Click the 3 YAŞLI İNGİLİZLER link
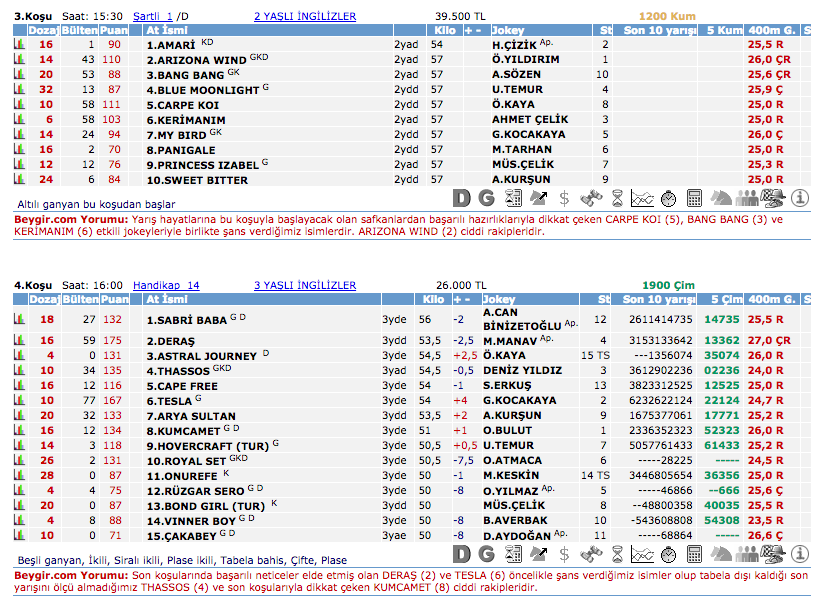 [305, 285]
